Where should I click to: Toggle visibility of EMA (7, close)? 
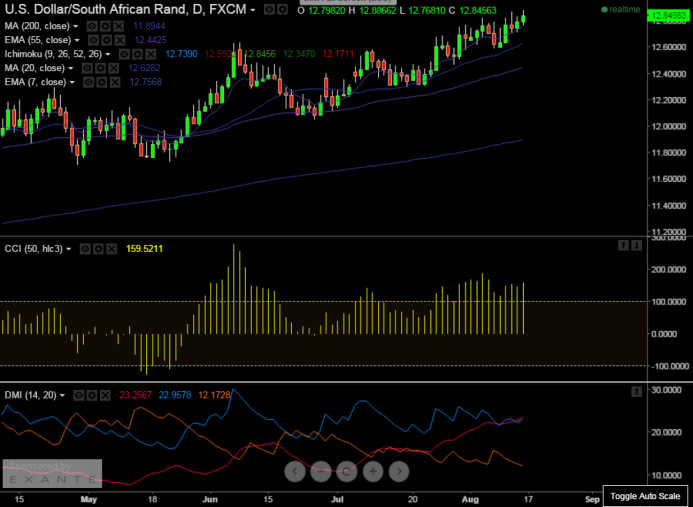tap(88, 82)
